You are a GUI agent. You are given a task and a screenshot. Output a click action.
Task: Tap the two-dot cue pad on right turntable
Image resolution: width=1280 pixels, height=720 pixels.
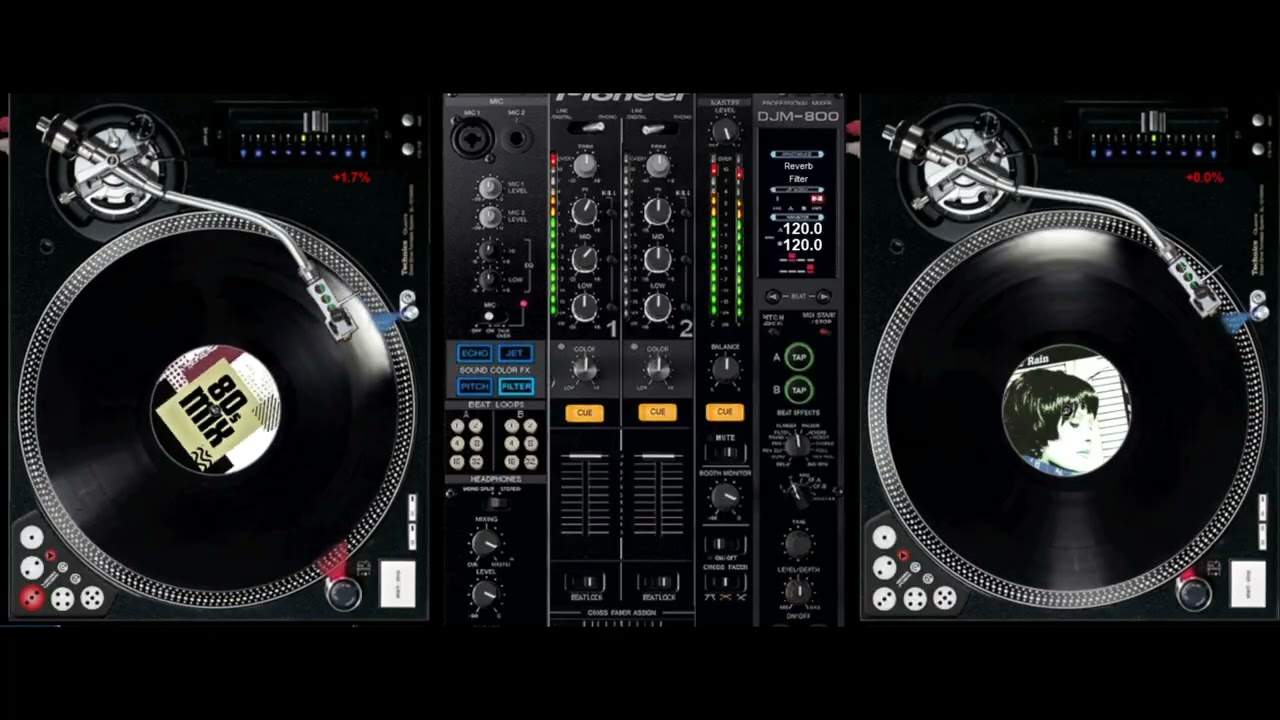click(x=884, y=568)
